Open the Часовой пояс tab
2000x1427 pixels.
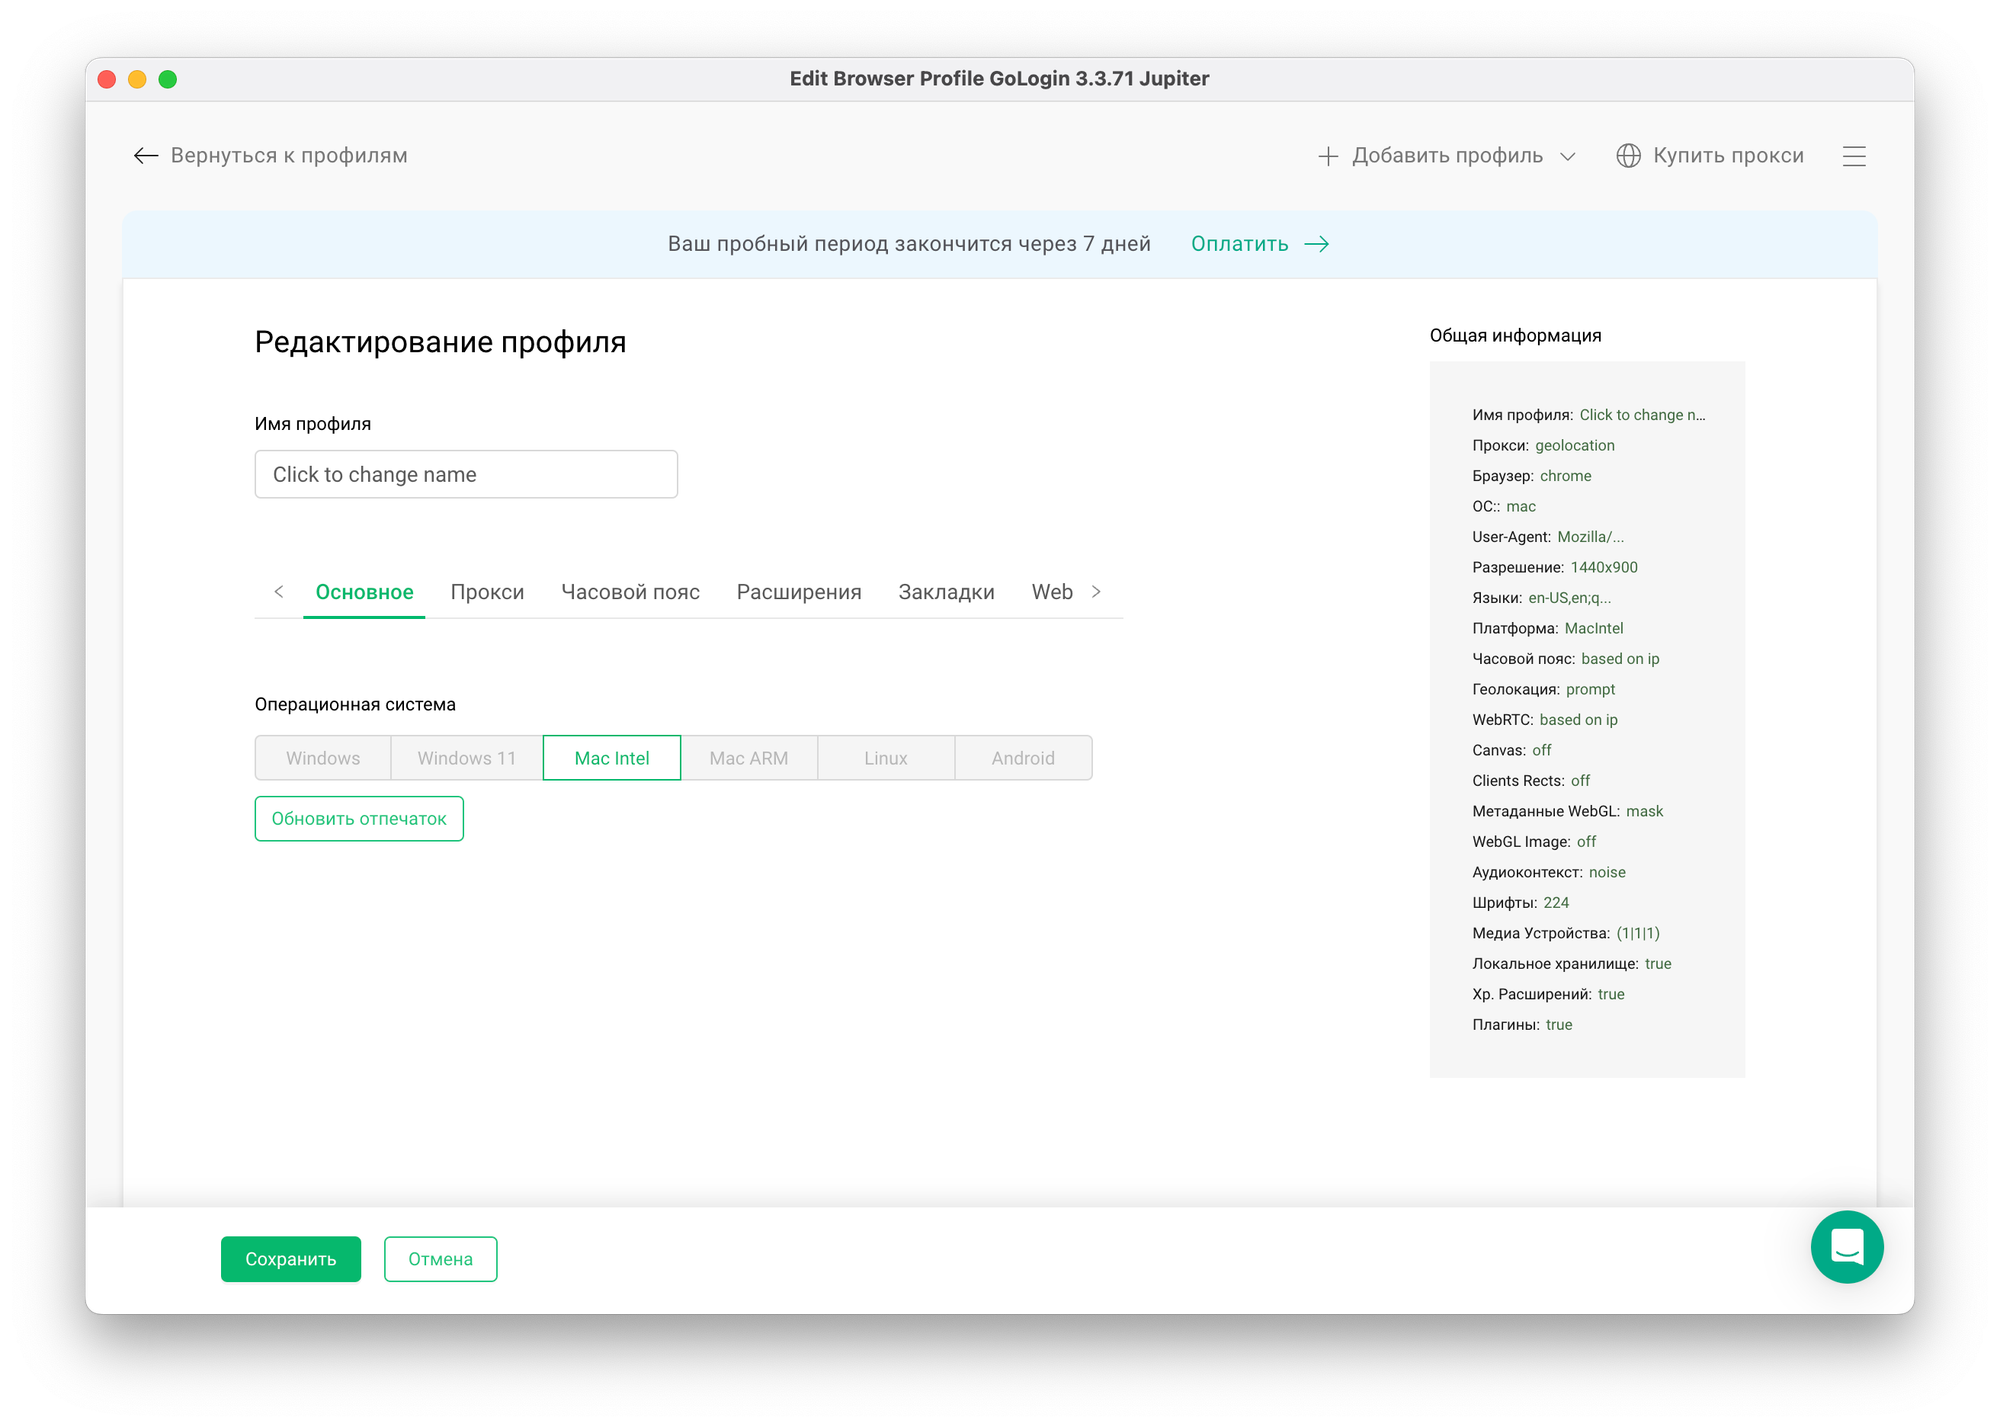pyautogui.click(x=630, y=592)
